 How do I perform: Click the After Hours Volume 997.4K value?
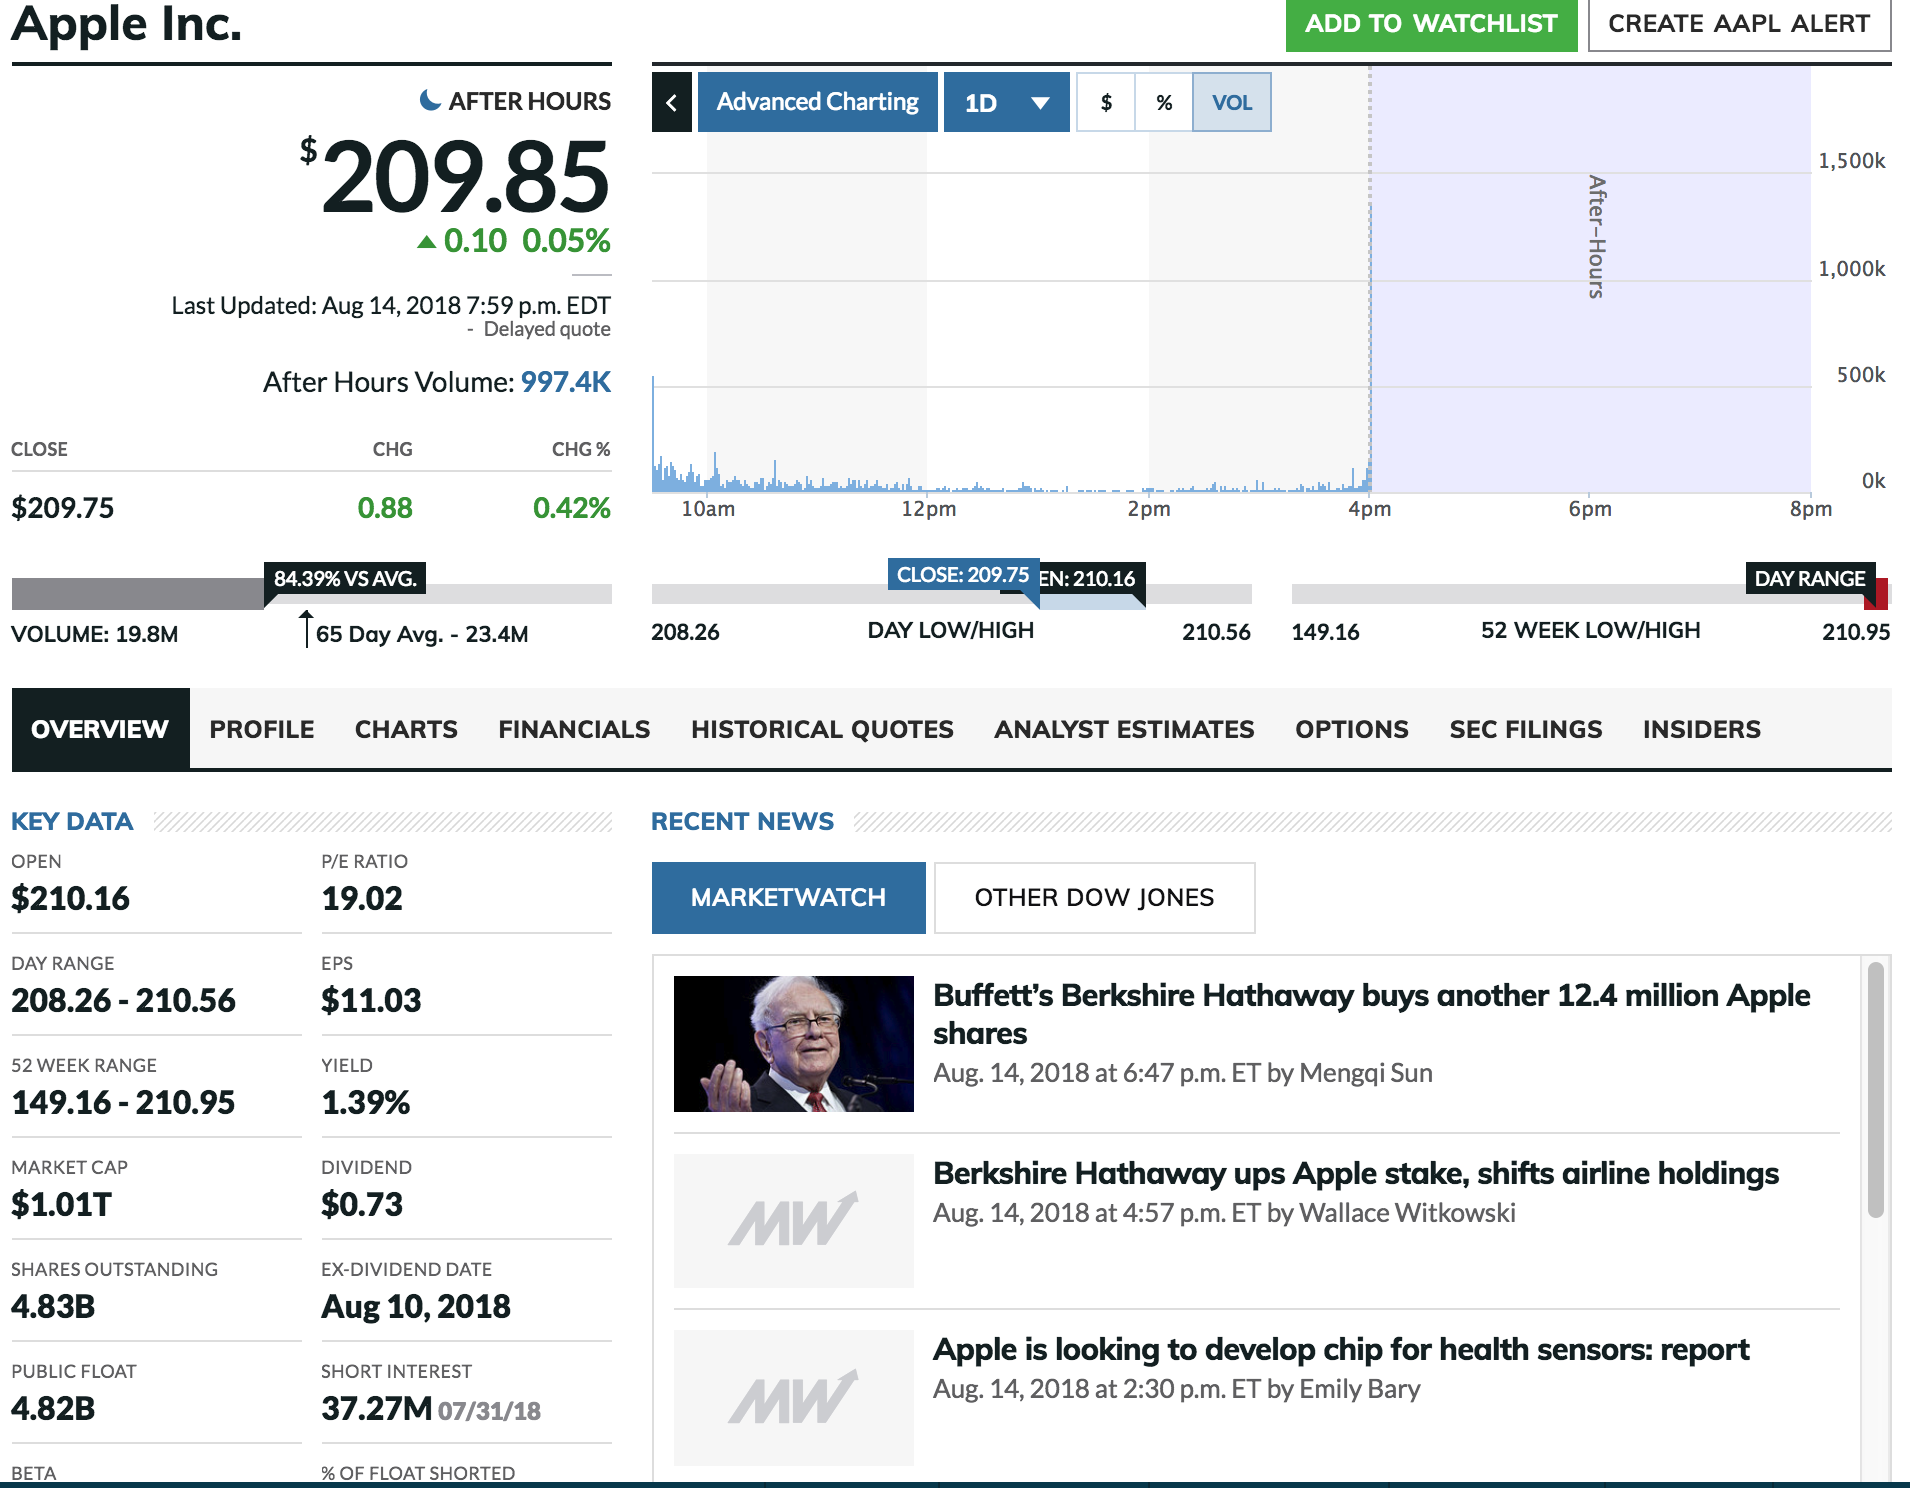click(x=565, y=382)
